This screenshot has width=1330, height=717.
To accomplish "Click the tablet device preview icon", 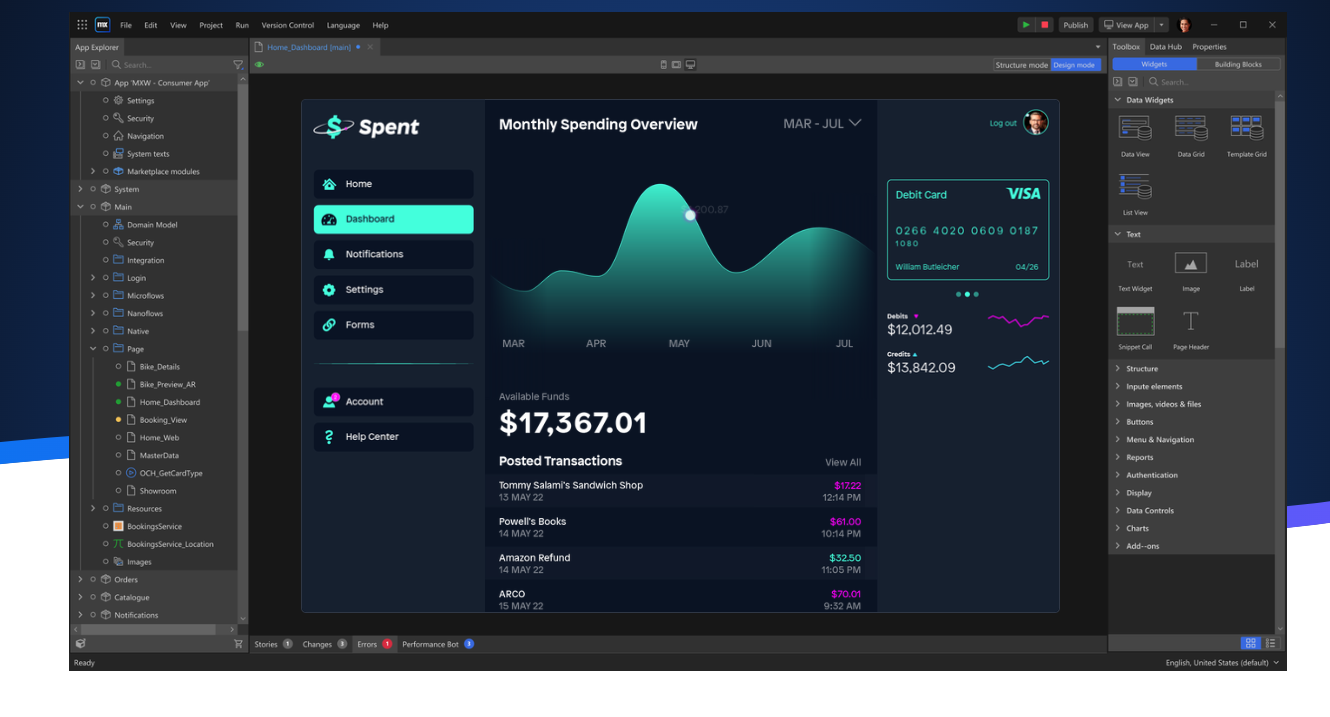I will (x=676, y=65).
